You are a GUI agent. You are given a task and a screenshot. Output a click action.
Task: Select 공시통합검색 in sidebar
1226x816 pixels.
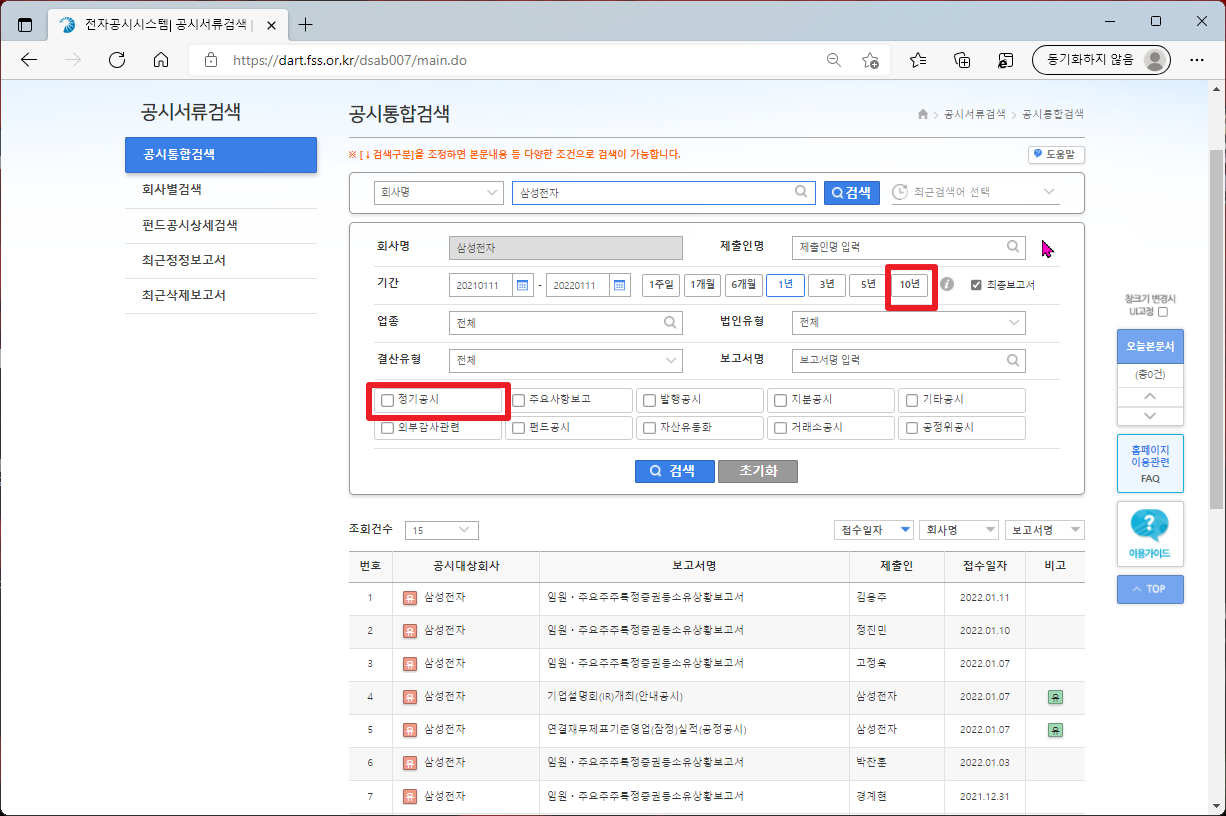(221, 155)
